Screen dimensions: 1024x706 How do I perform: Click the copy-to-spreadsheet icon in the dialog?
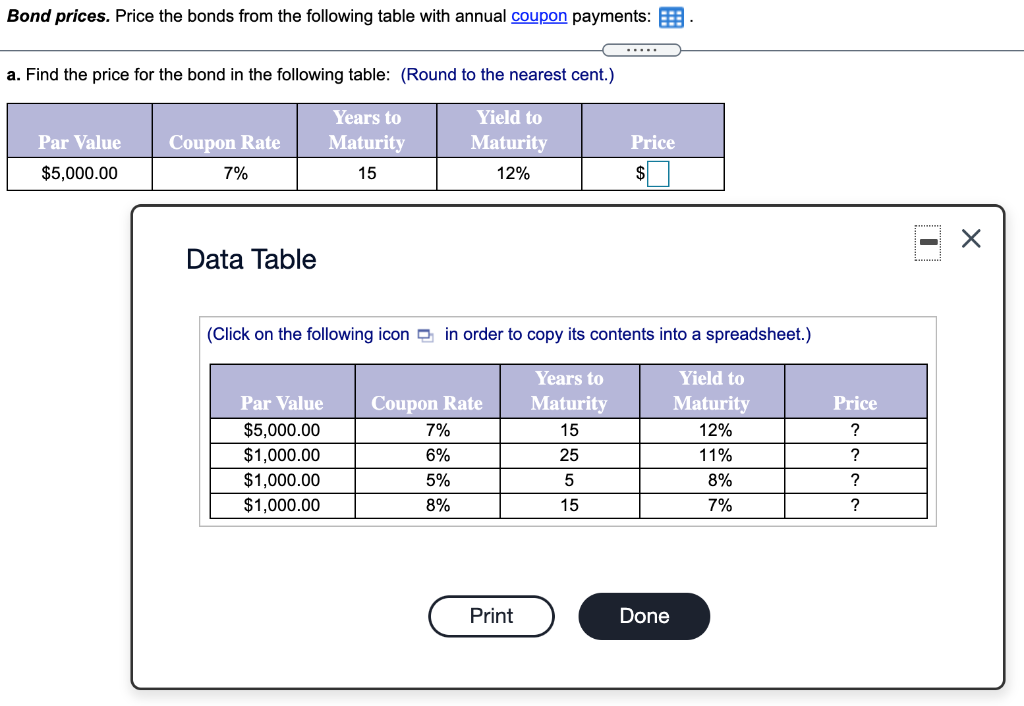click(425, 335)
